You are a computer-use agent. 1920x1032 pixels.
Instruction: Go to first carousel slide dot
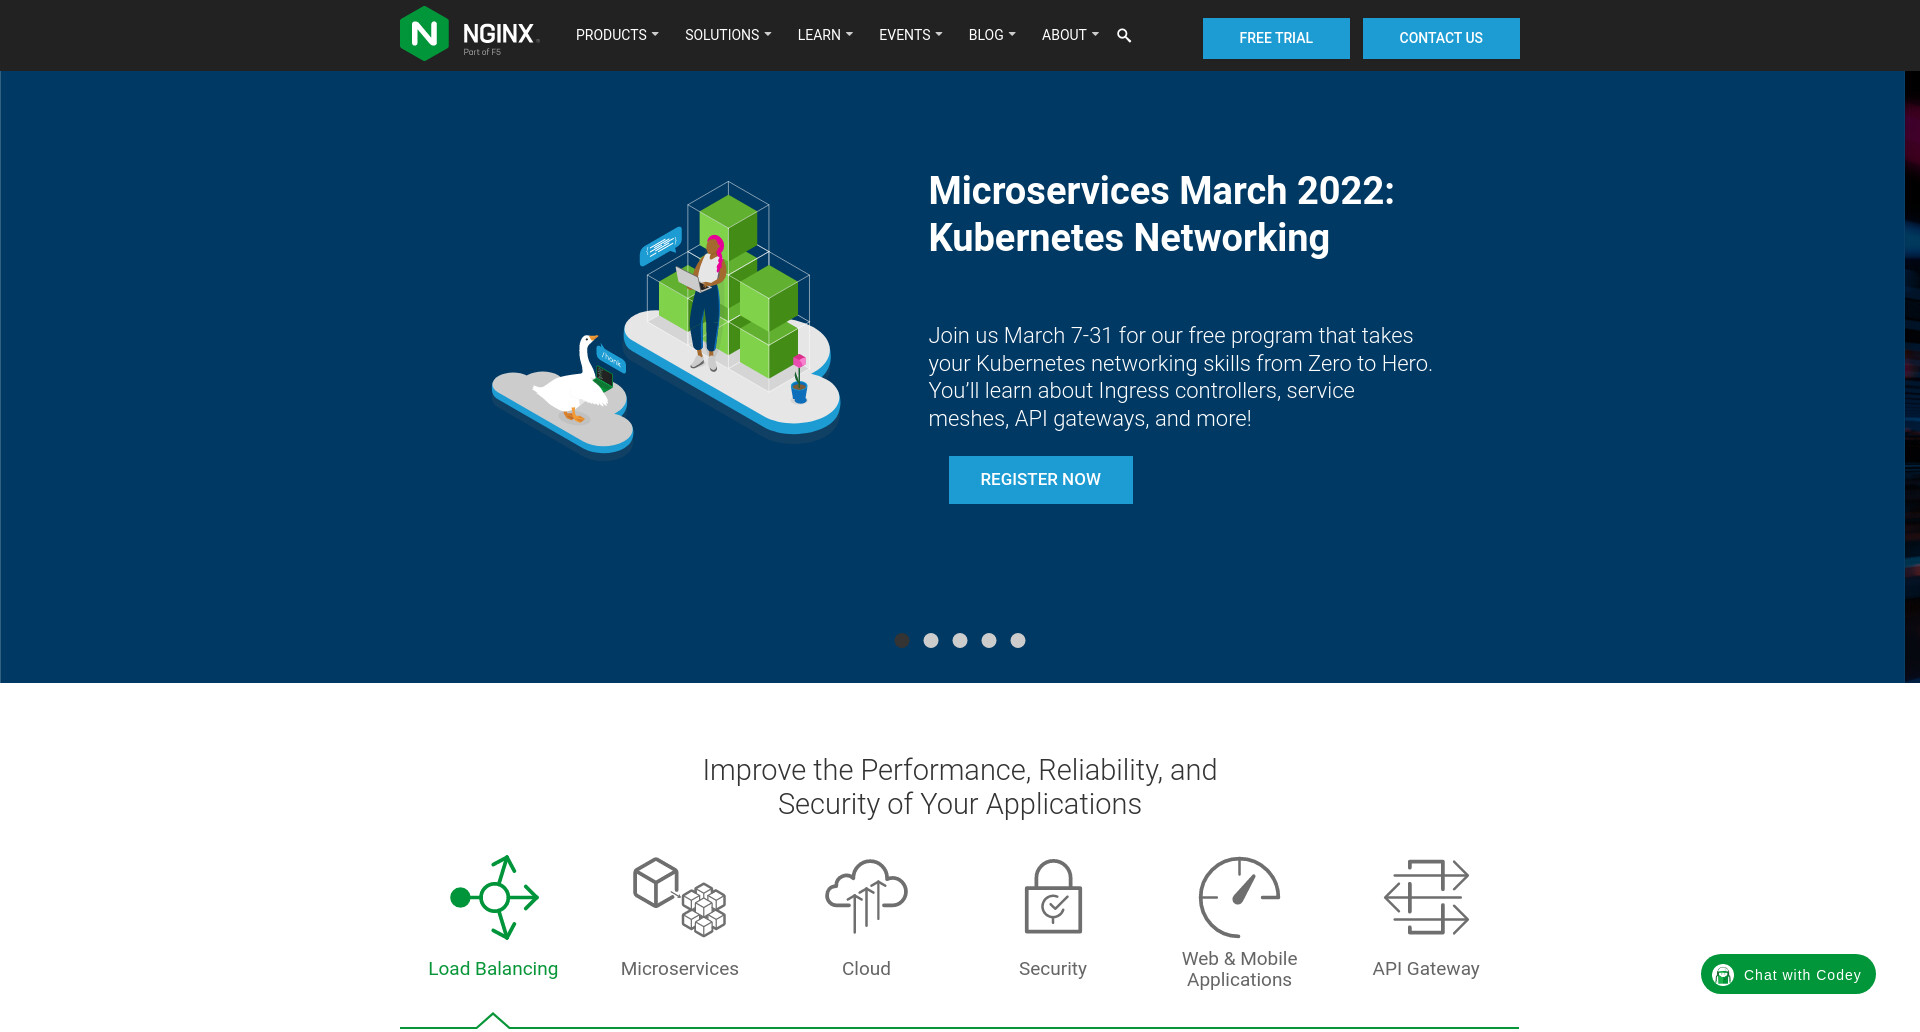[902, 641]
